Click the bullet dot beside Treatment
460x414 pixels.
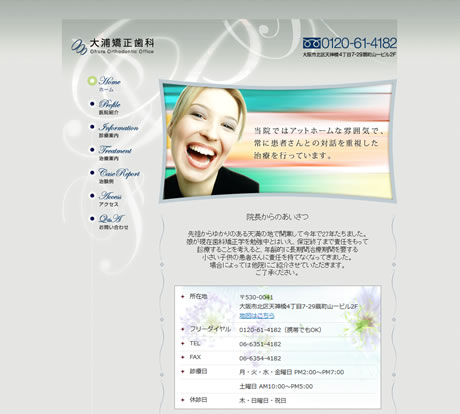click(92, 150)
